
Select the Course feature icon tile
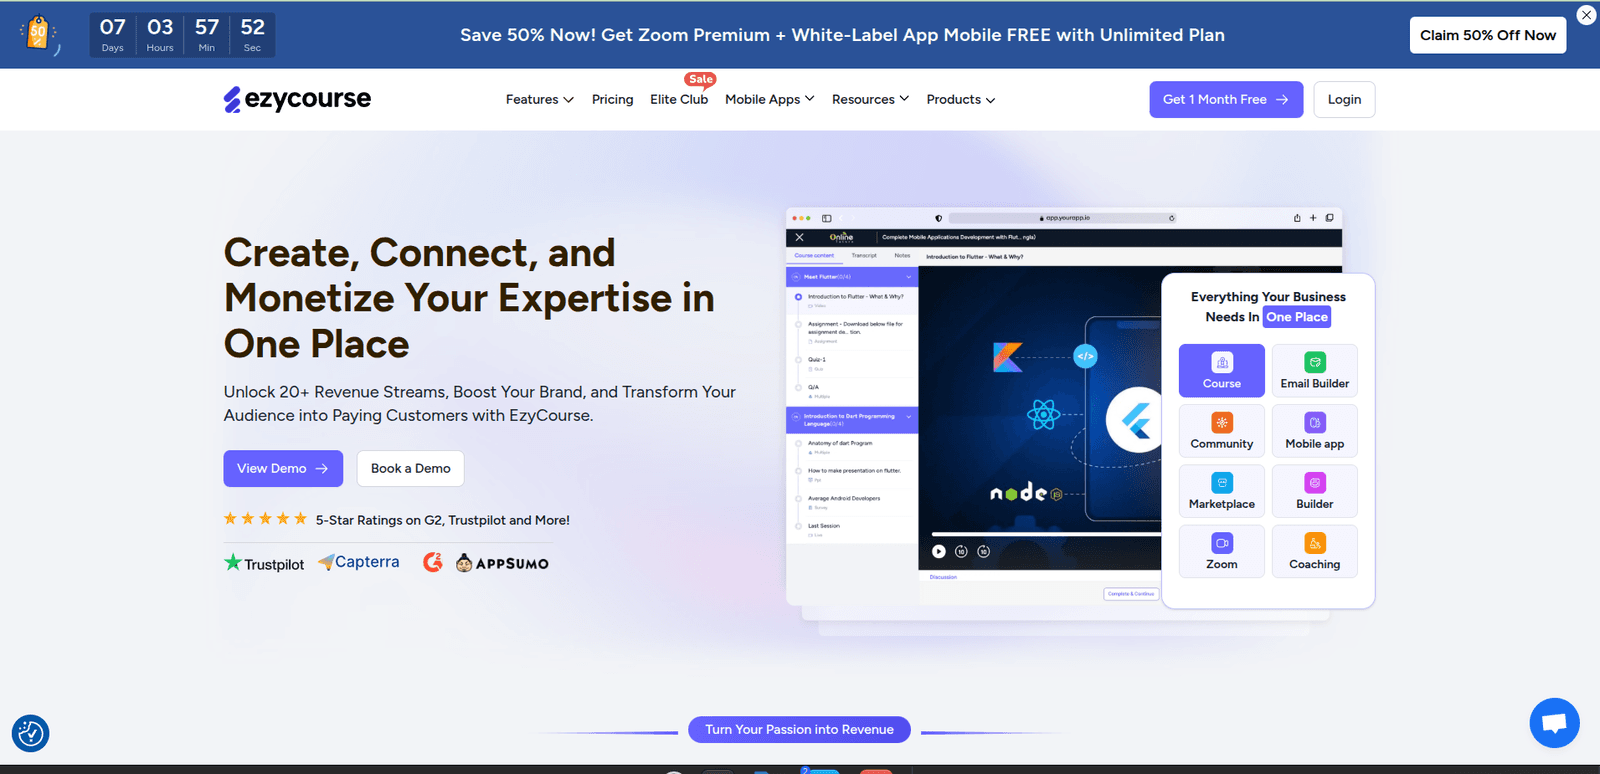pos(1221,371)
